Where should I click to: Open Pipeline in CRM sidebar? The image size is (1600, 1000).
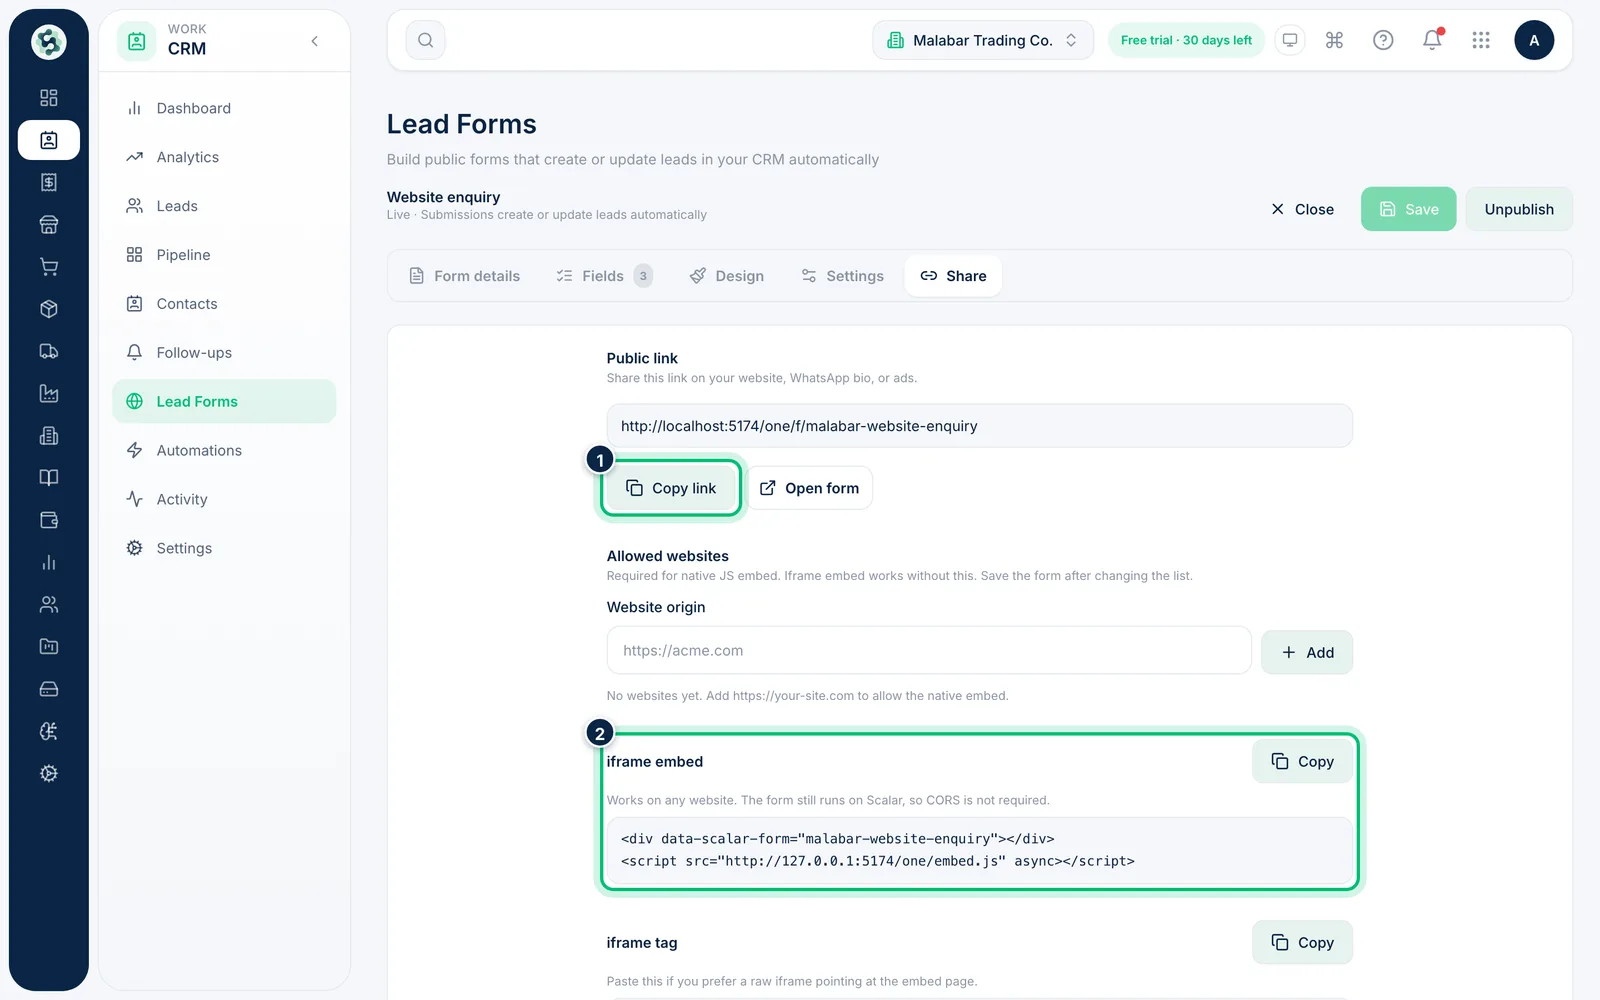click(224, 255)
